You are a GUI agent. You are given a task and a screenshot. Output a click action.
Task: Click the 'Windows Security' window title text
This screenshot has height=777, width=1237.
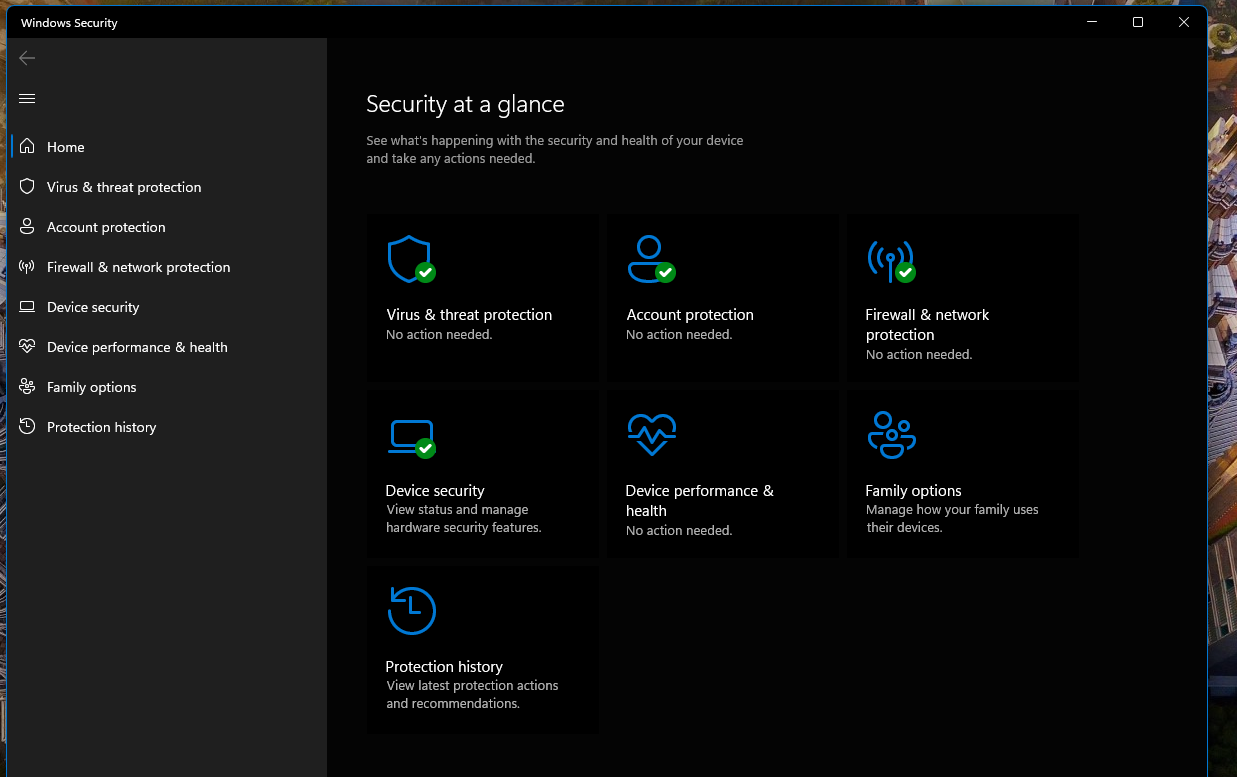pyautogui.click(x=69, y=23)
